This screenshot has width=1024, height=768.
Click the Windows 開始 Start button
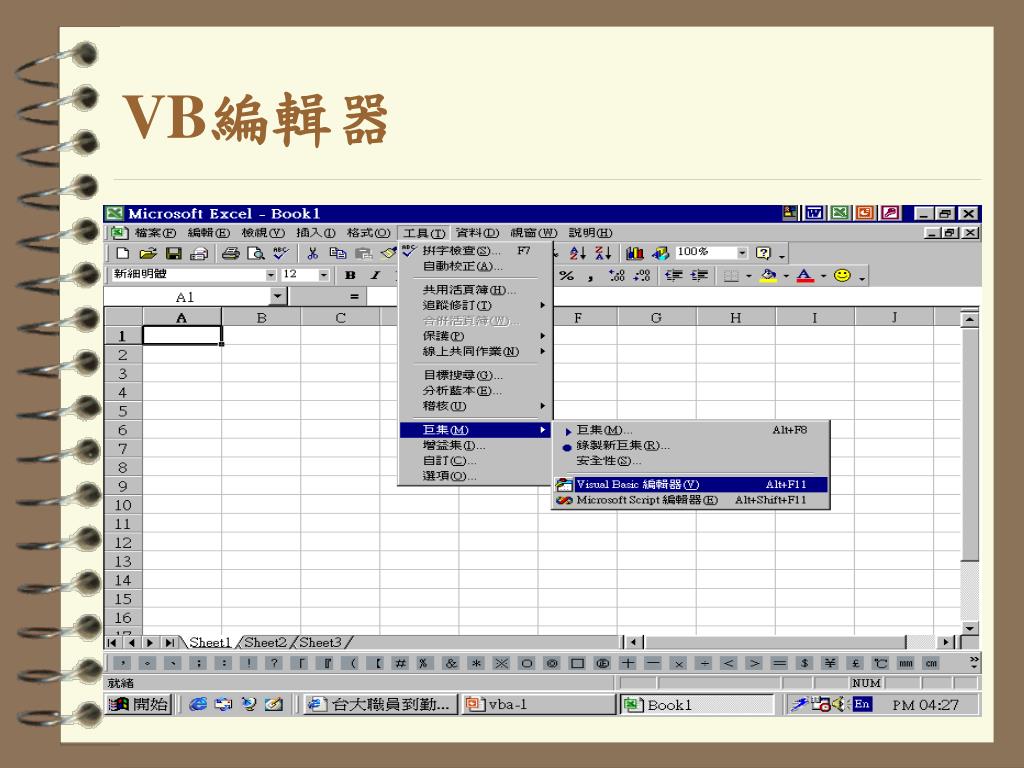[138, 705]
